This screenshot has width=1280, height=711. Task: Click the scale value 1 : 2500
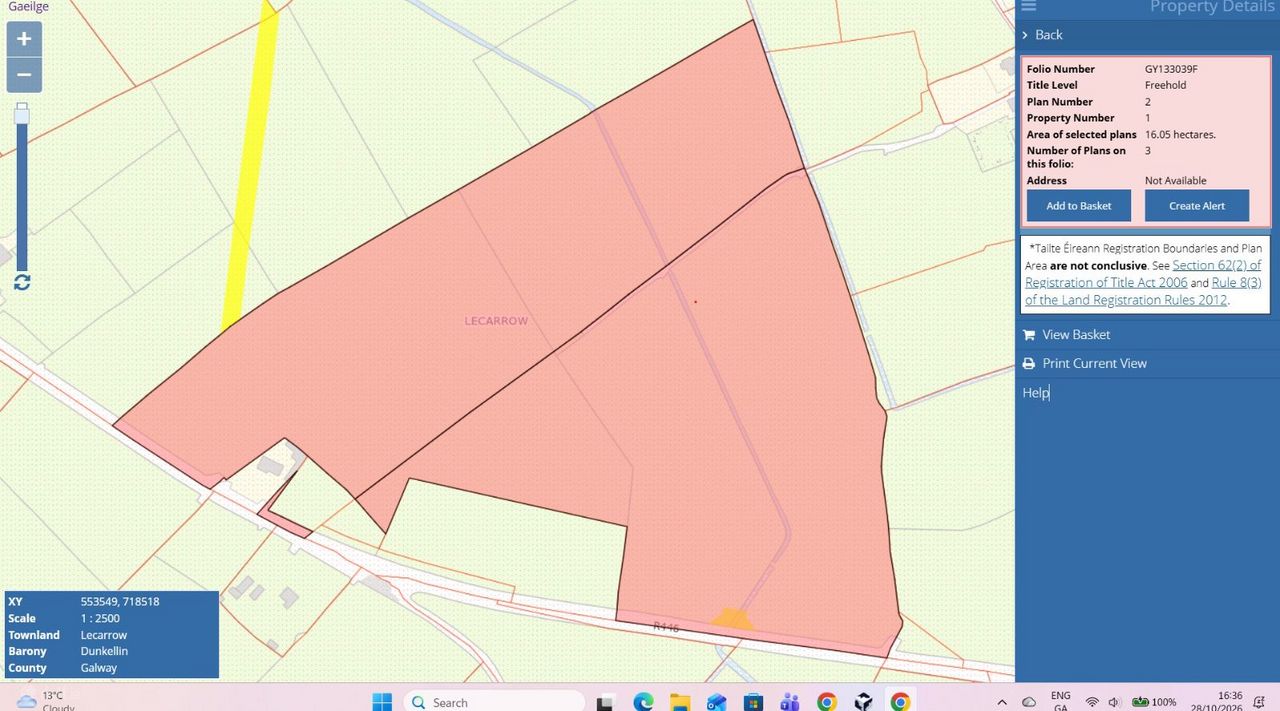[101, 619]
